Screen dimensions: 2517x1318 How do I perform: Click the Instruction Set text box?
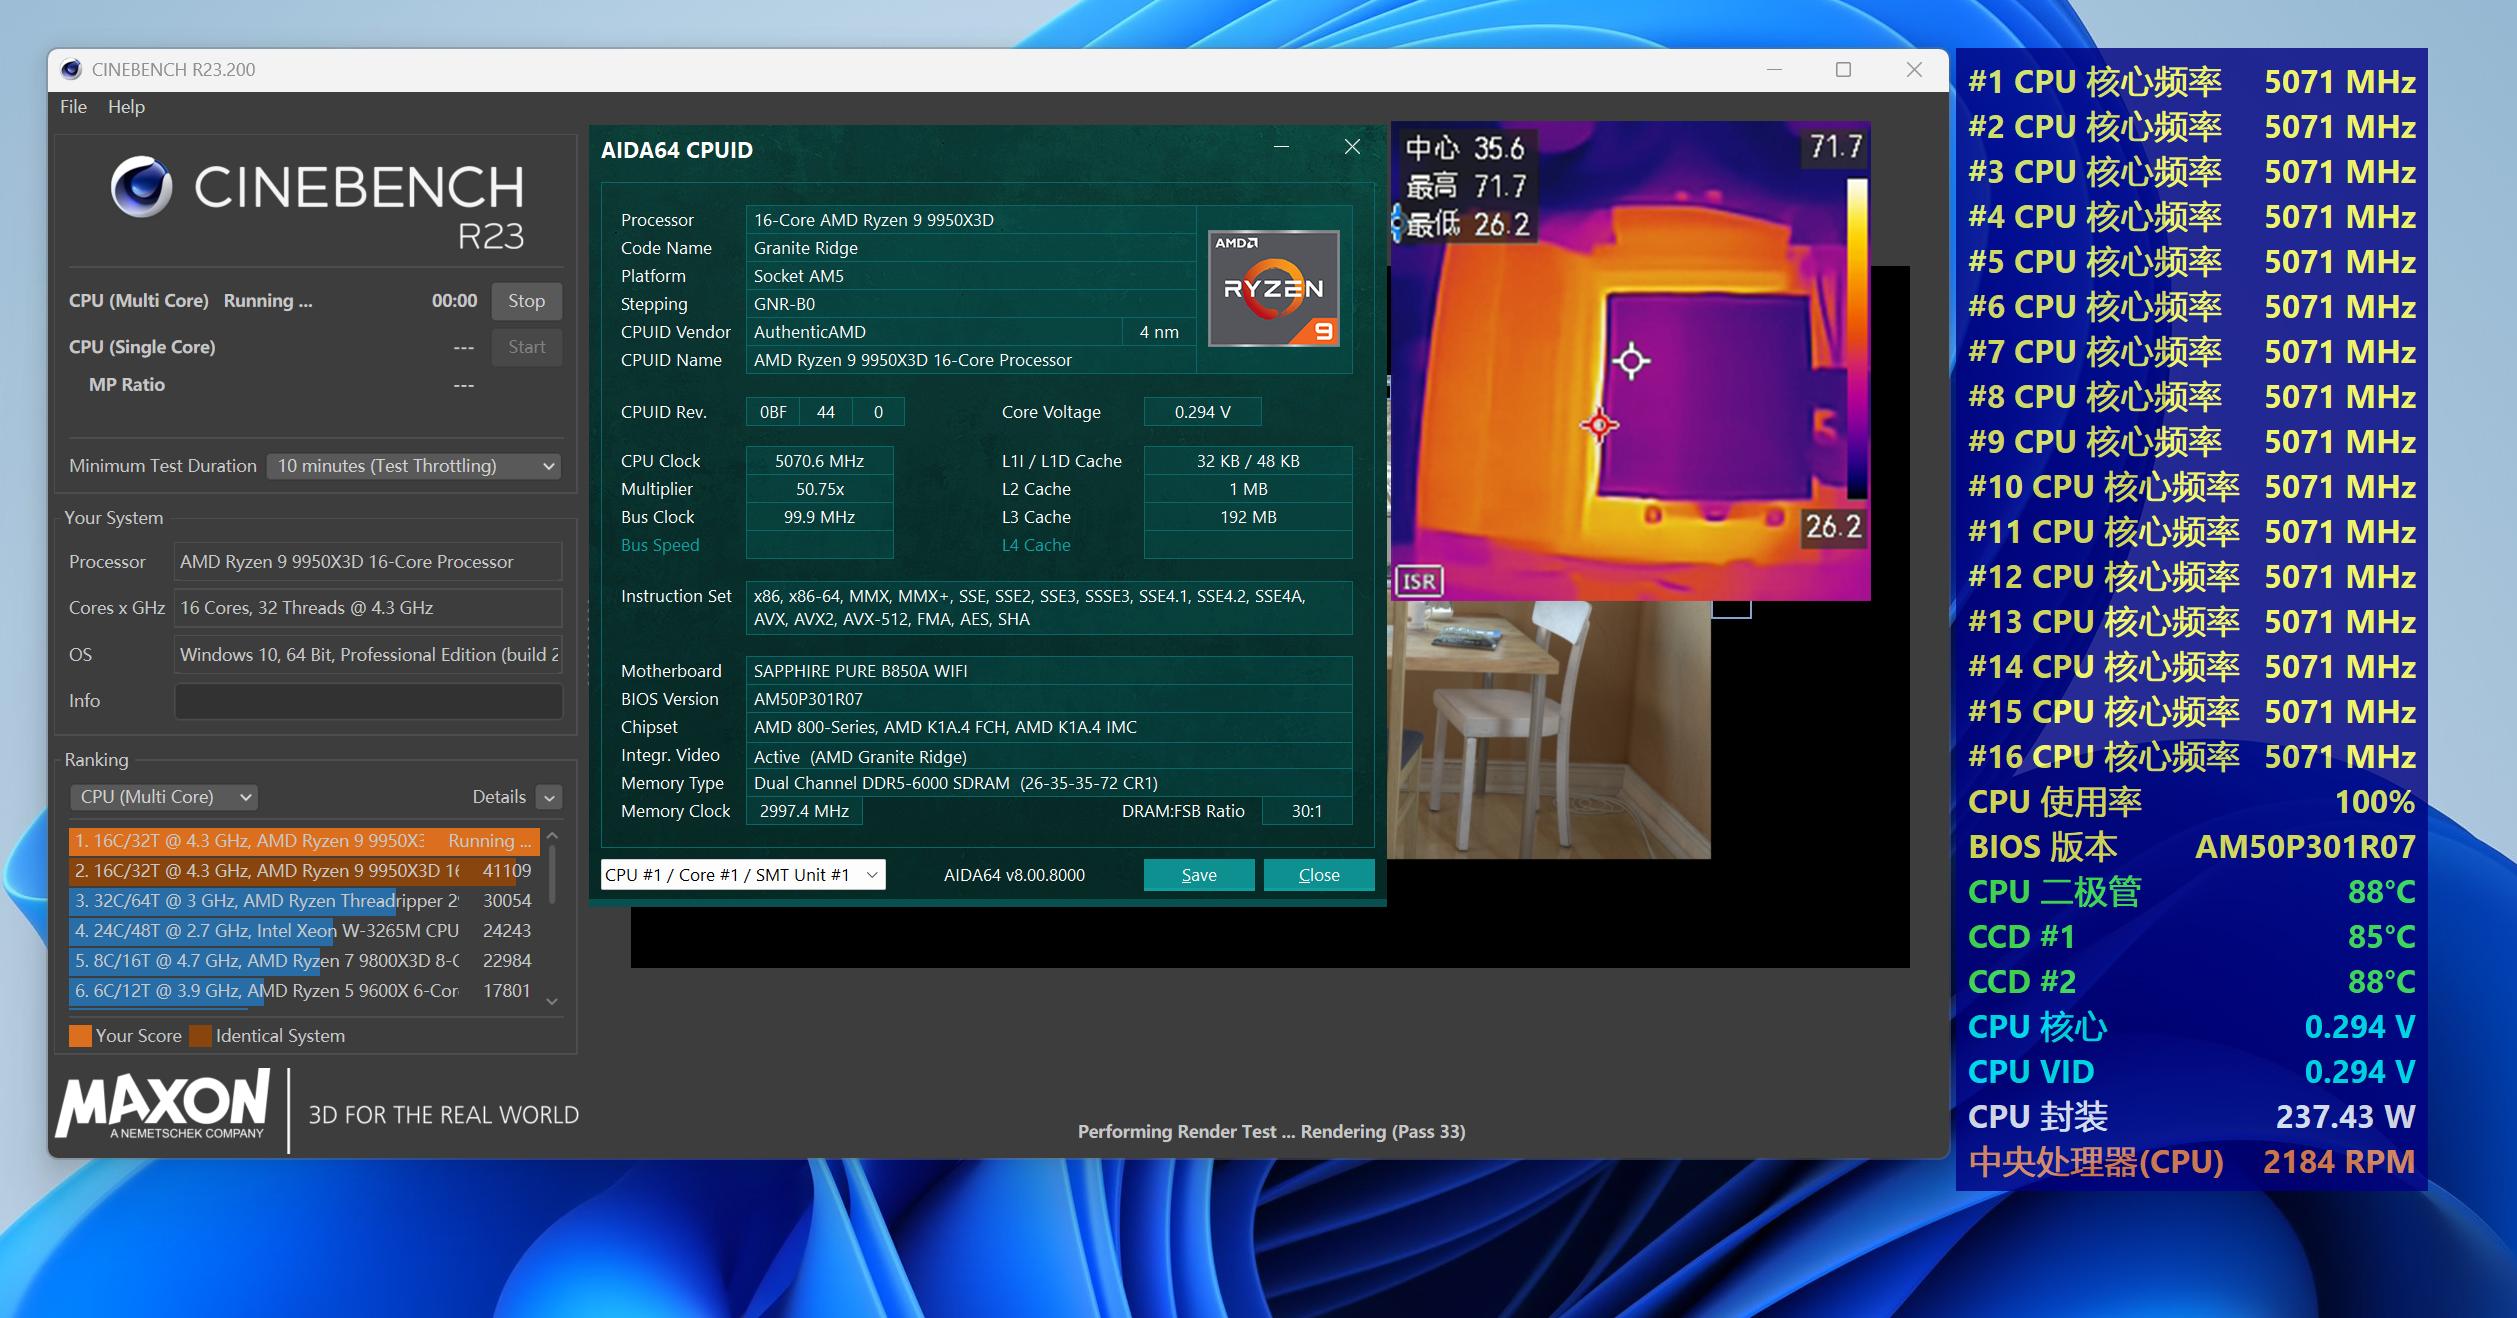(1049, 607)
